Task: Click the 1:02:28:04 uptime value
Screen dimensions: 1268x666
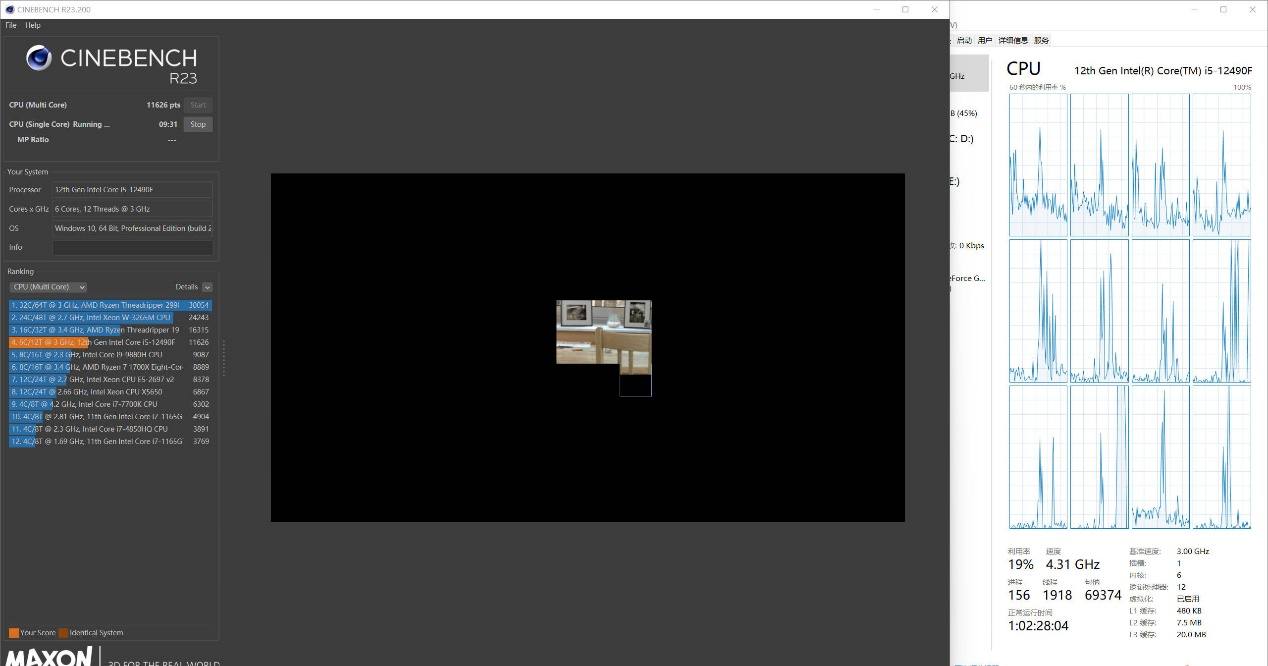Action: click(1038, 626)
